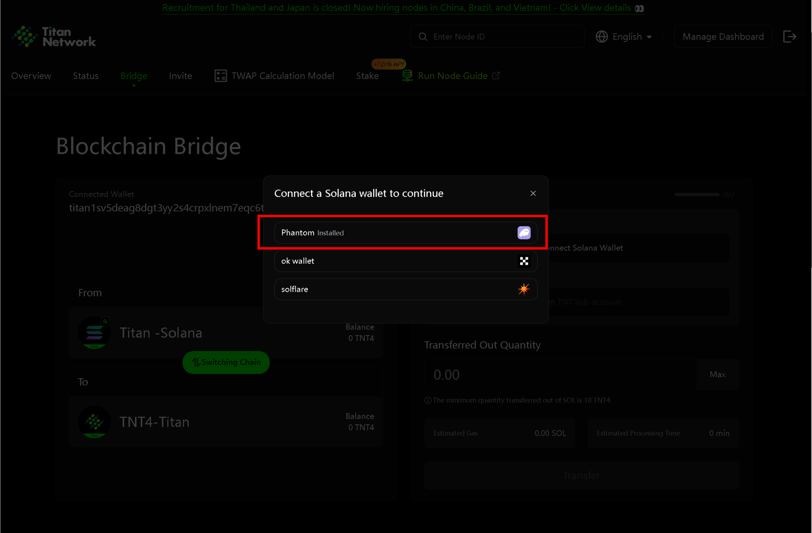Select the Bridge tab
The image size is (812, 533).
134,76
